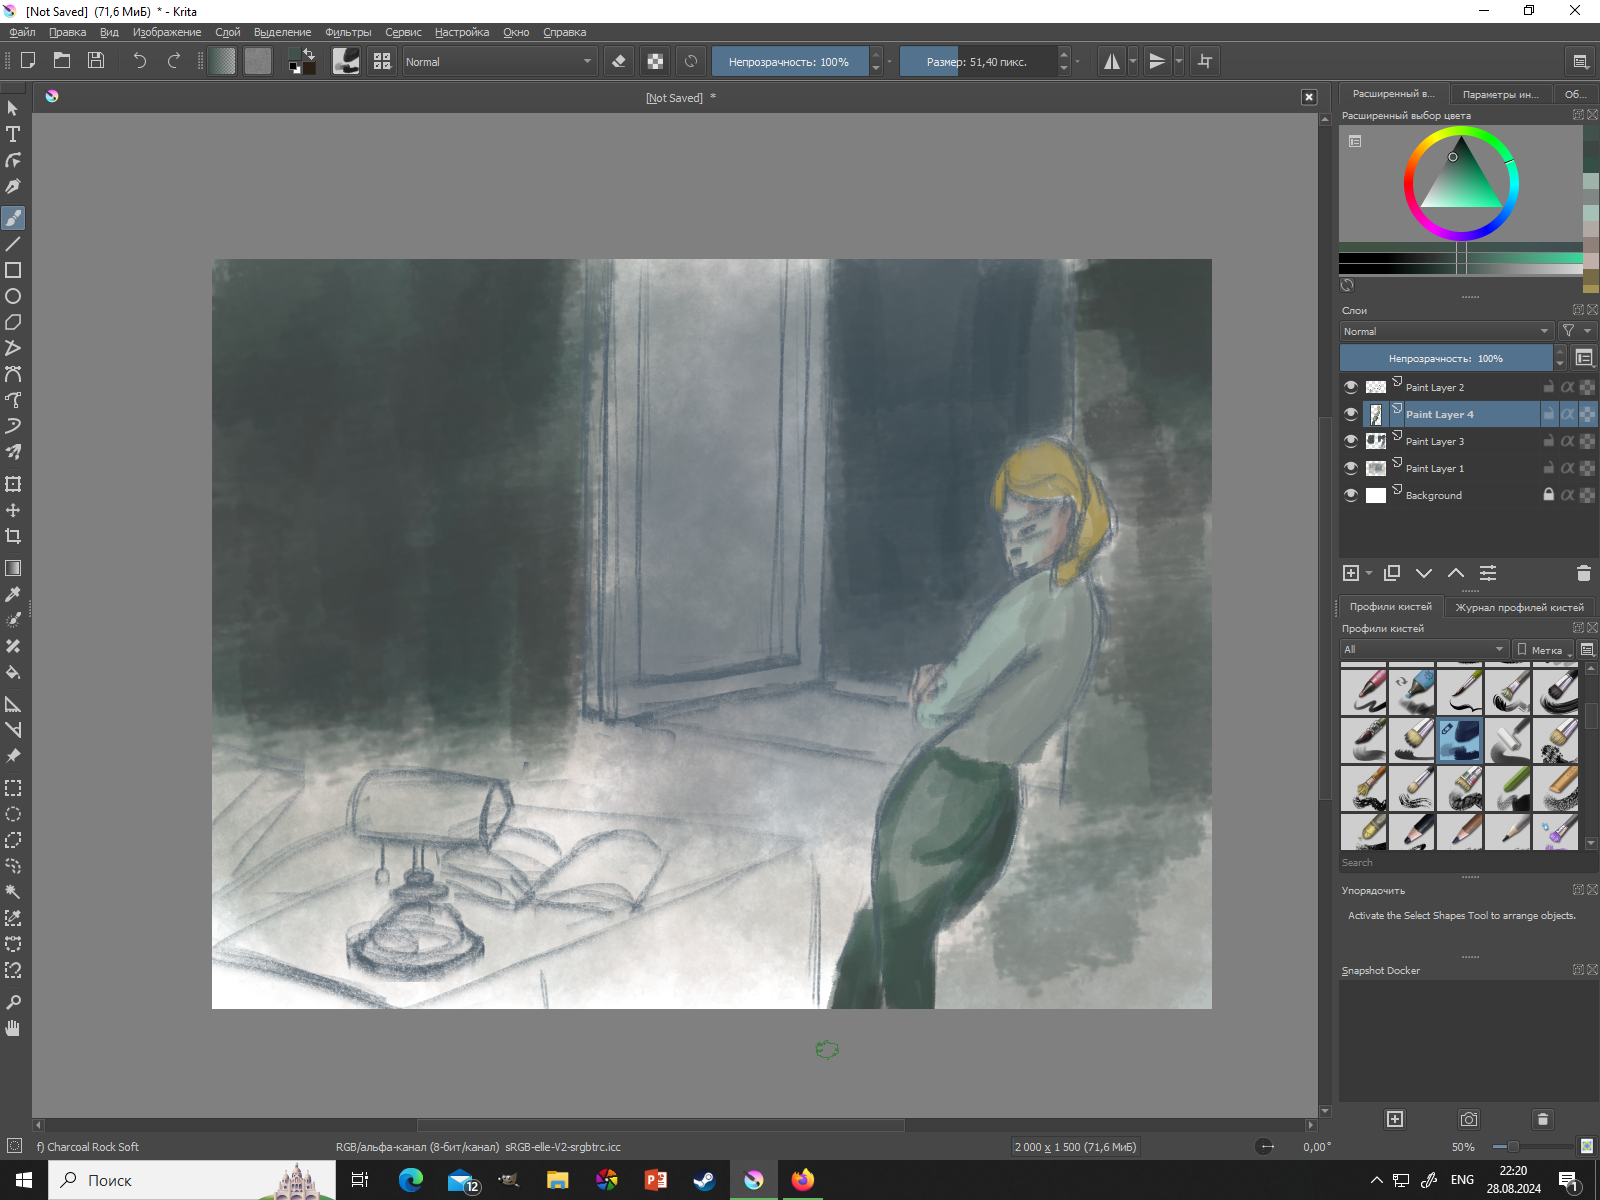Viewport: 1600px width, 1200px height.
Task: Open the Фильтры menu
Action: coord(347,32)
